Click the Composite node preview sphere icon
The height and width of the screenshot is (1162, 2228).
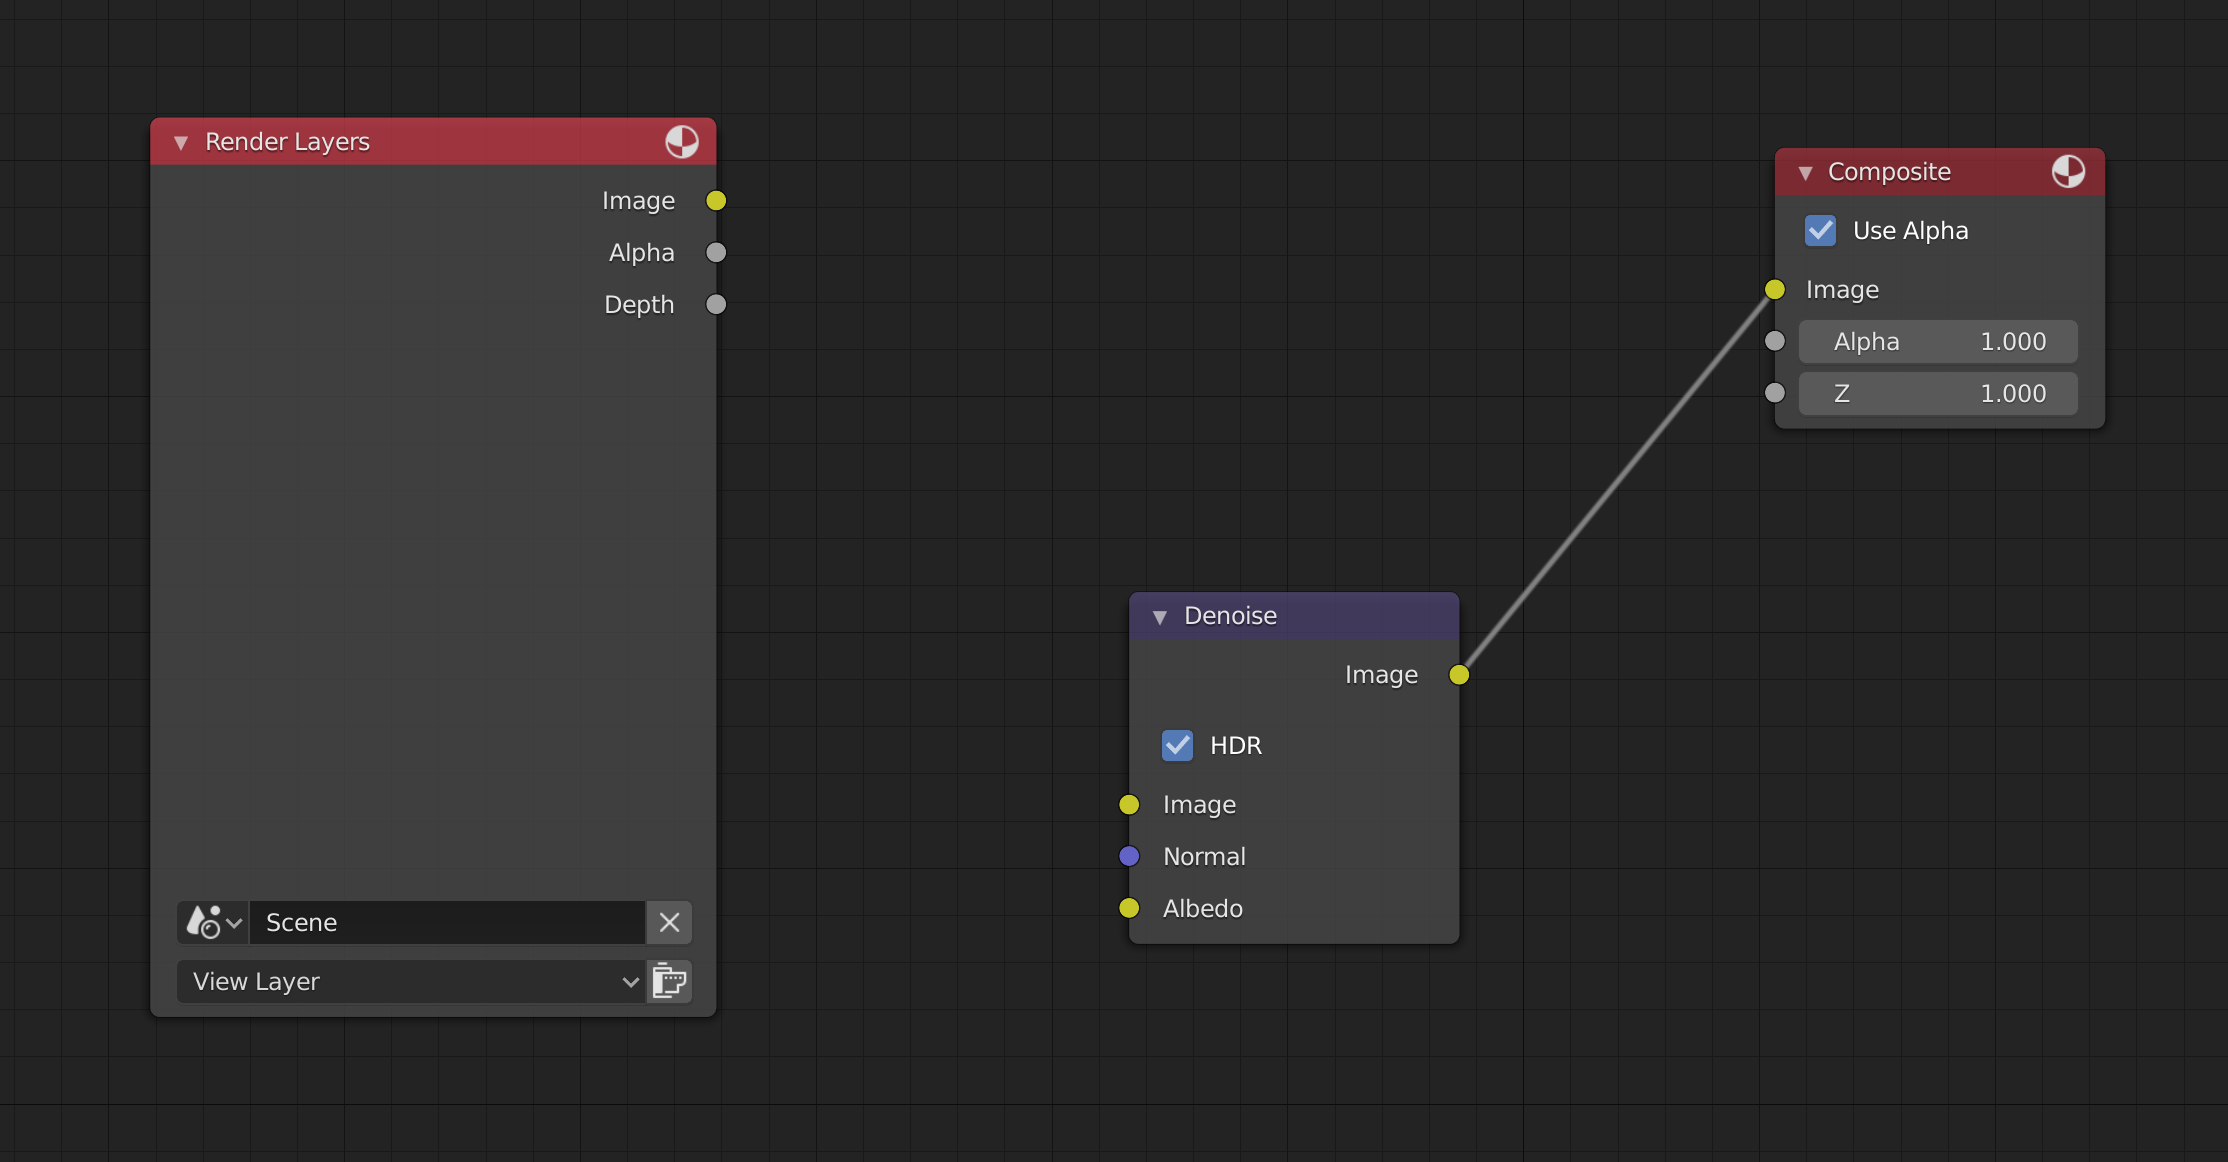click(x=2068, y=172)
